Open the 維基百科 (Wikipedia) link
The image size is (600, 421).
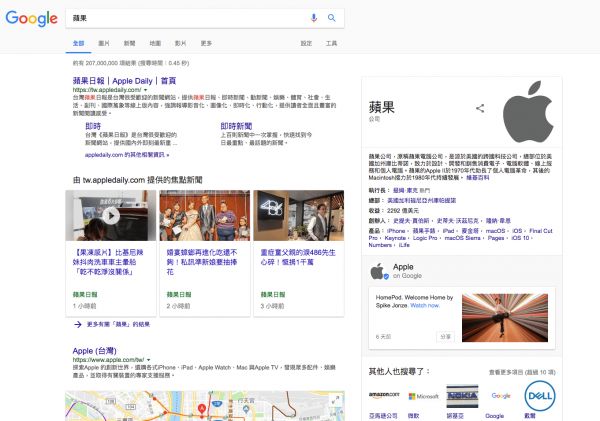[478, 178]
